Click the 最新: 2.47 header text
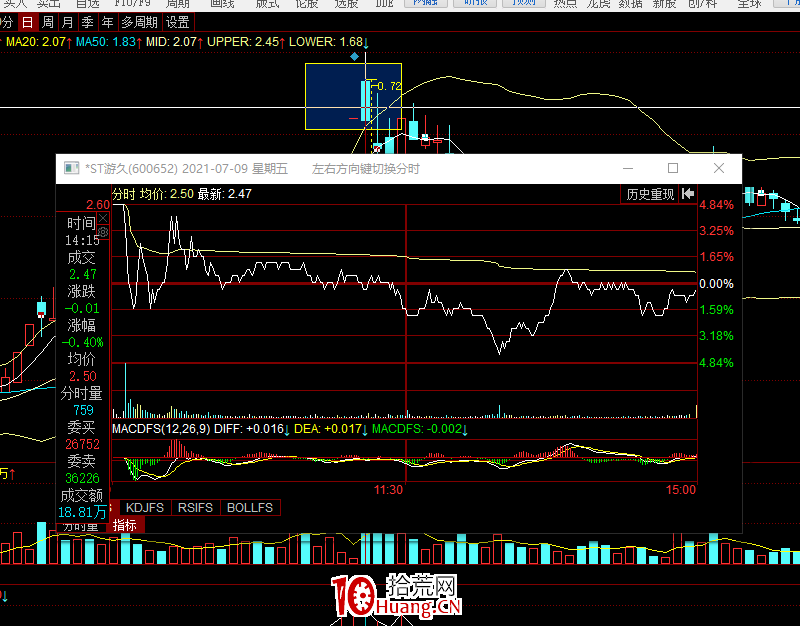Image resolution: width=800 pixels, height=626 pixels. [x=224, y=194]
